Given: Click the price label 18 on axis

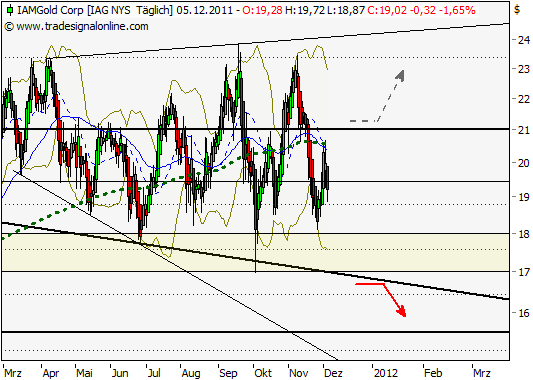Looking at the screenshot, I should click(523, 234).
